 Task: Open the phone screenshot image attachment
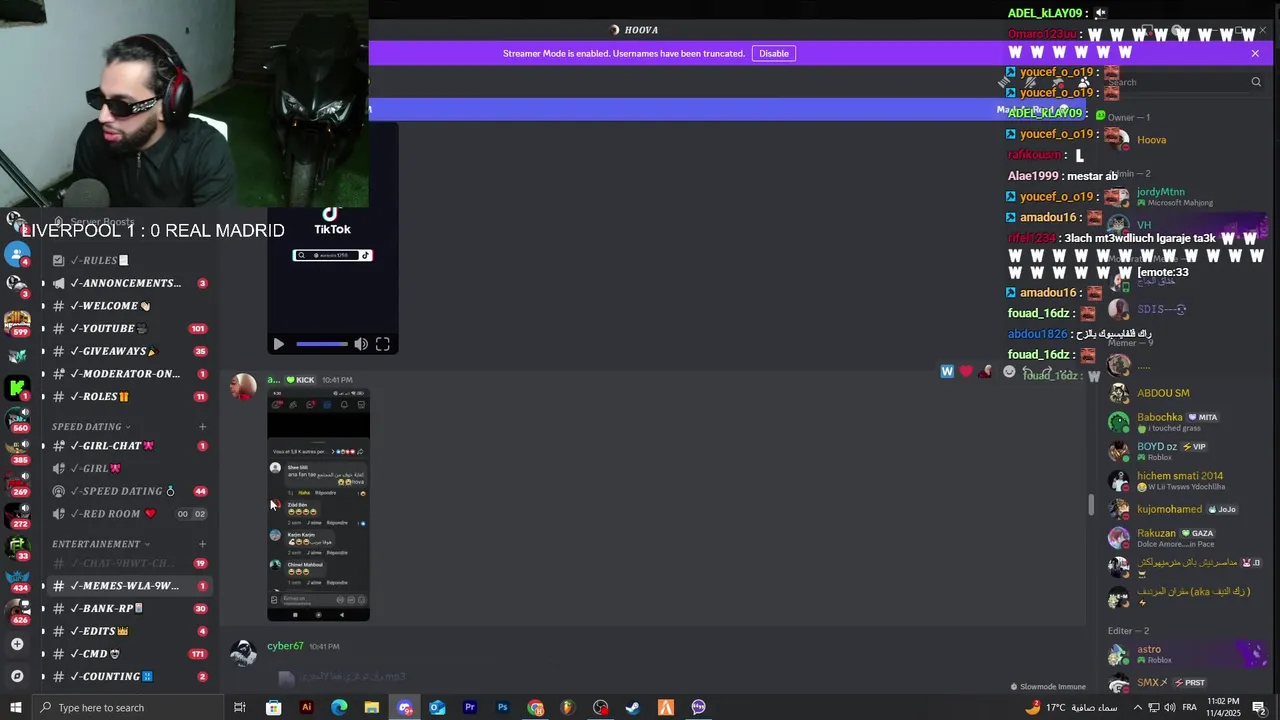[x=318, y=505]
